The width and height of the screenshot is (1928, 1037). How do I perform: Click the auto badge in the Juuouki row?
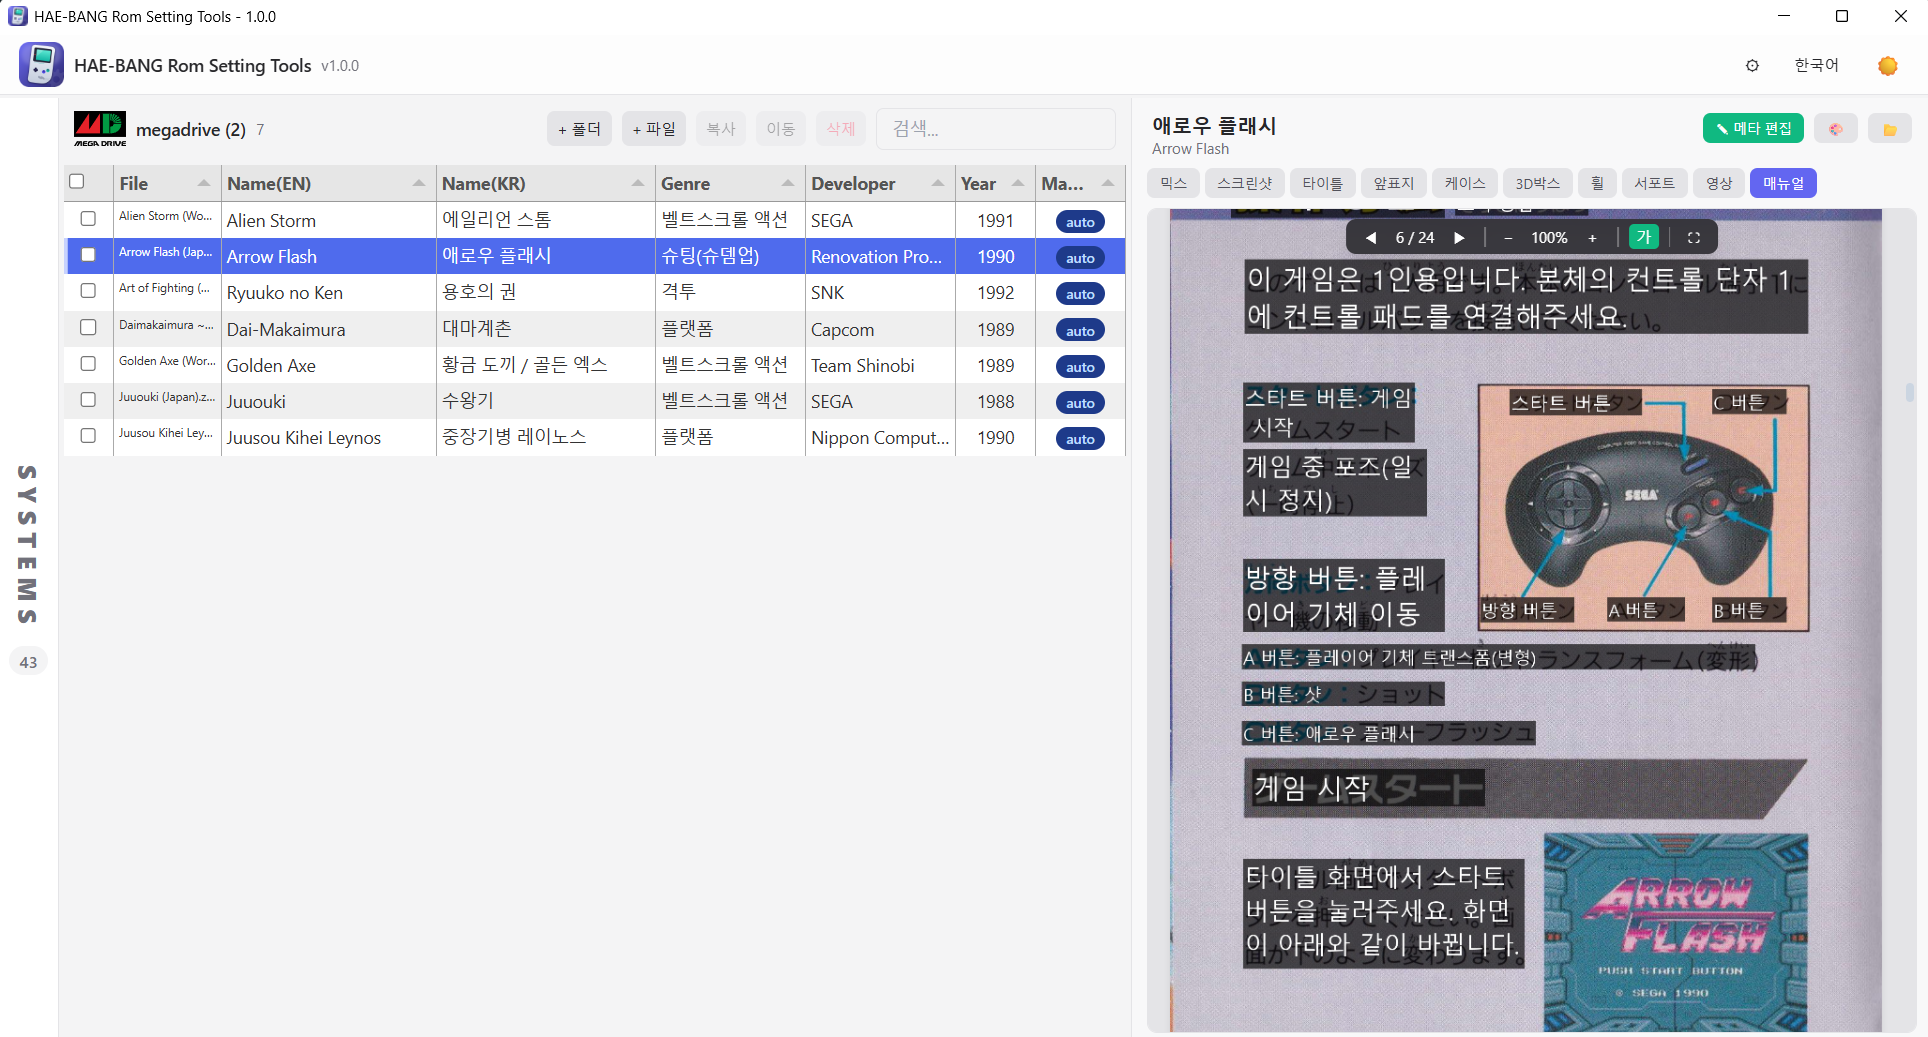pyautogui.click(x=1080, y=403)
